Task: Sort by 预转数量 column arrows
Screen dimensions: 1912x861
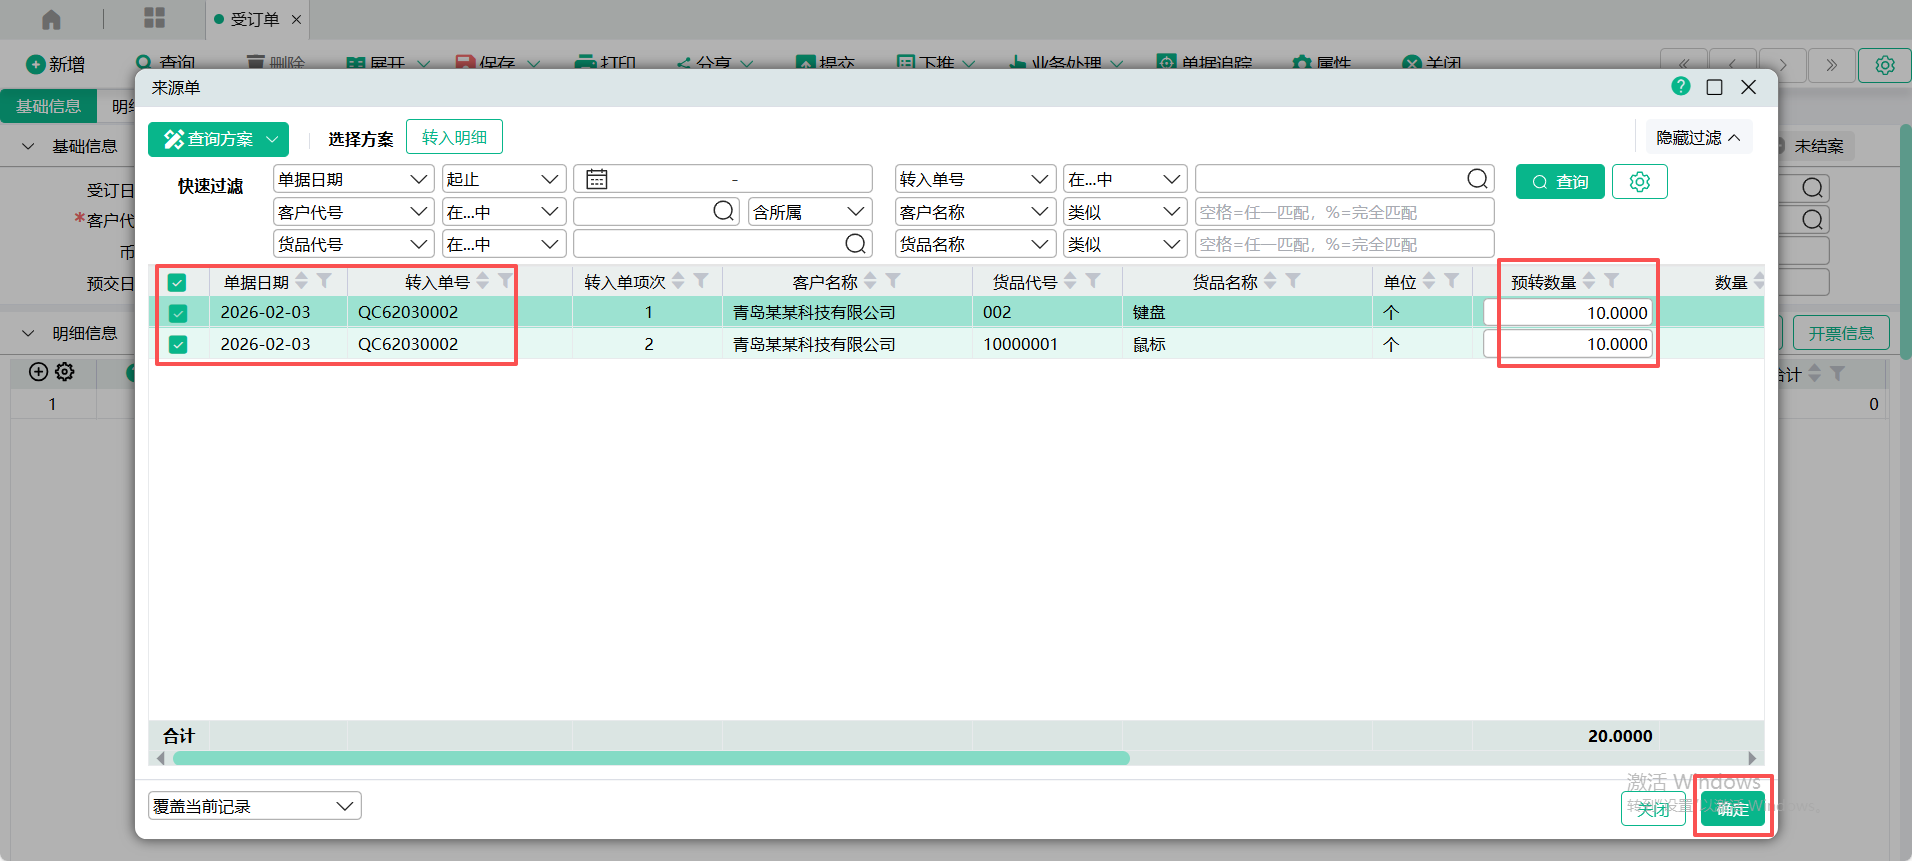Action: tap(1589, 281)
